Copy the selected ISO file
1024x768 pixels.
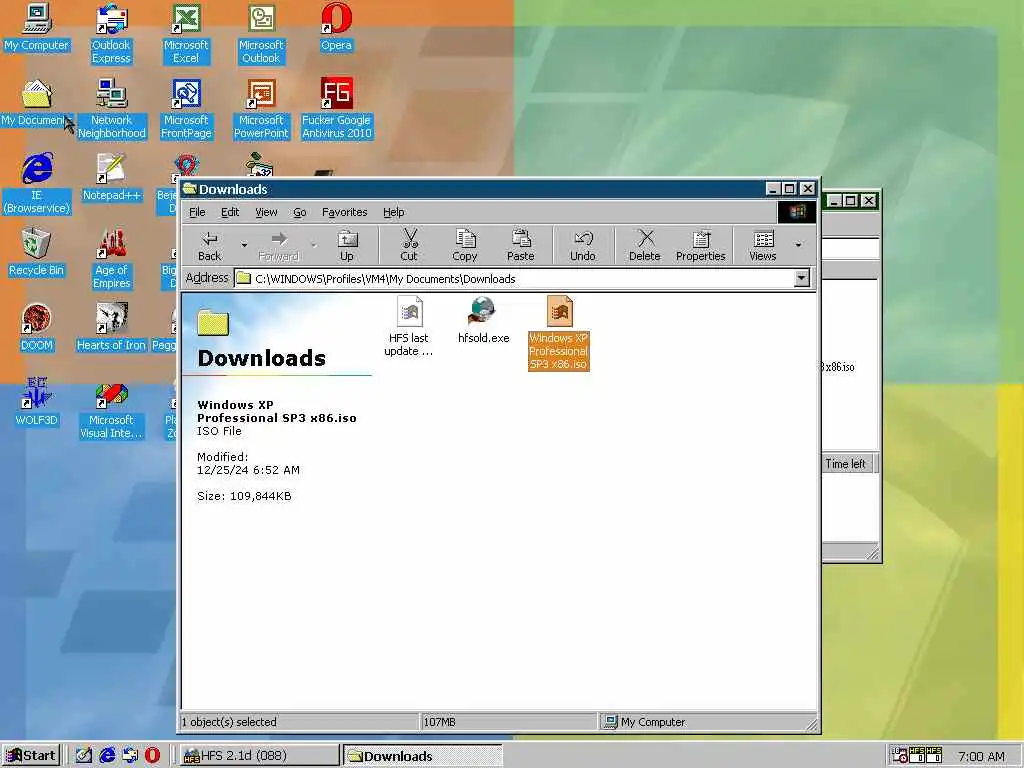pos(465,246)
